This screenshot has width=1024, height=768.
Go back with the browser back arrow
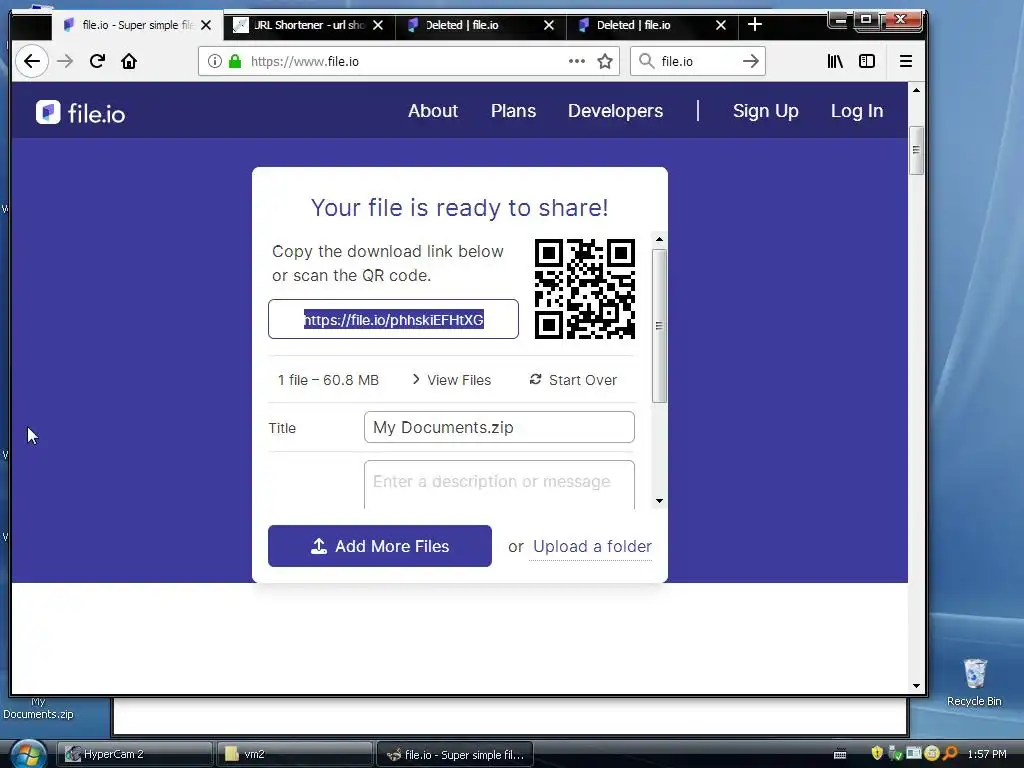coord(31,61)
